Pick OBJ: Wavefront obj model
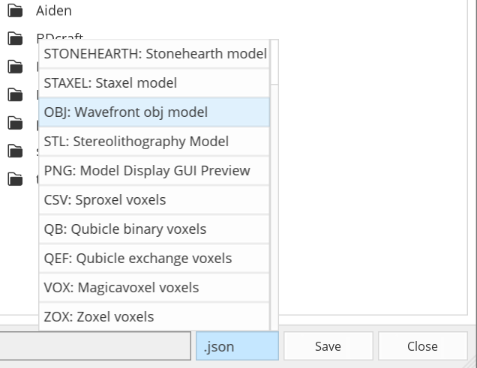This screenshot has height=368, width=477. tap(154, 112)
